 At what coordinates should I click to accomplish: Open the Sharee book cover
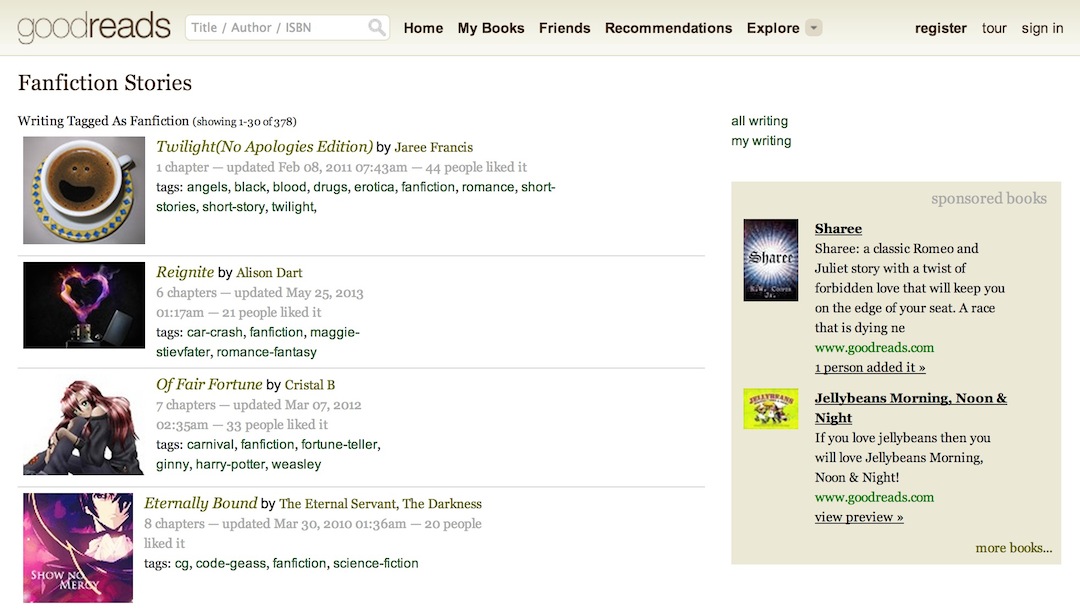pos(771,260)
